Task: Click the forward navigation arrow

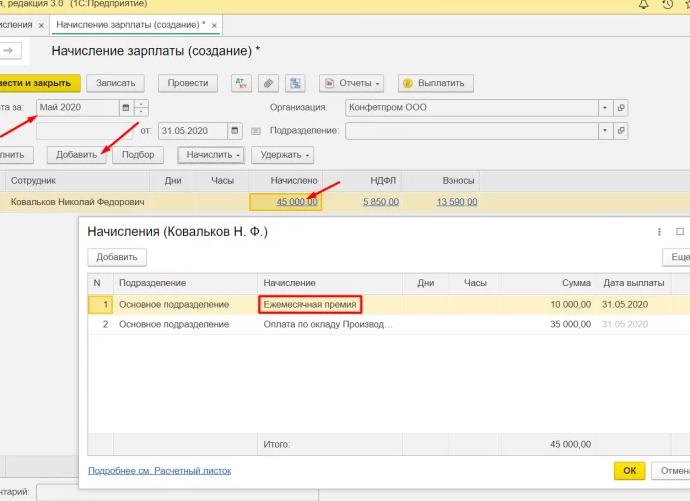Action: 8,51
